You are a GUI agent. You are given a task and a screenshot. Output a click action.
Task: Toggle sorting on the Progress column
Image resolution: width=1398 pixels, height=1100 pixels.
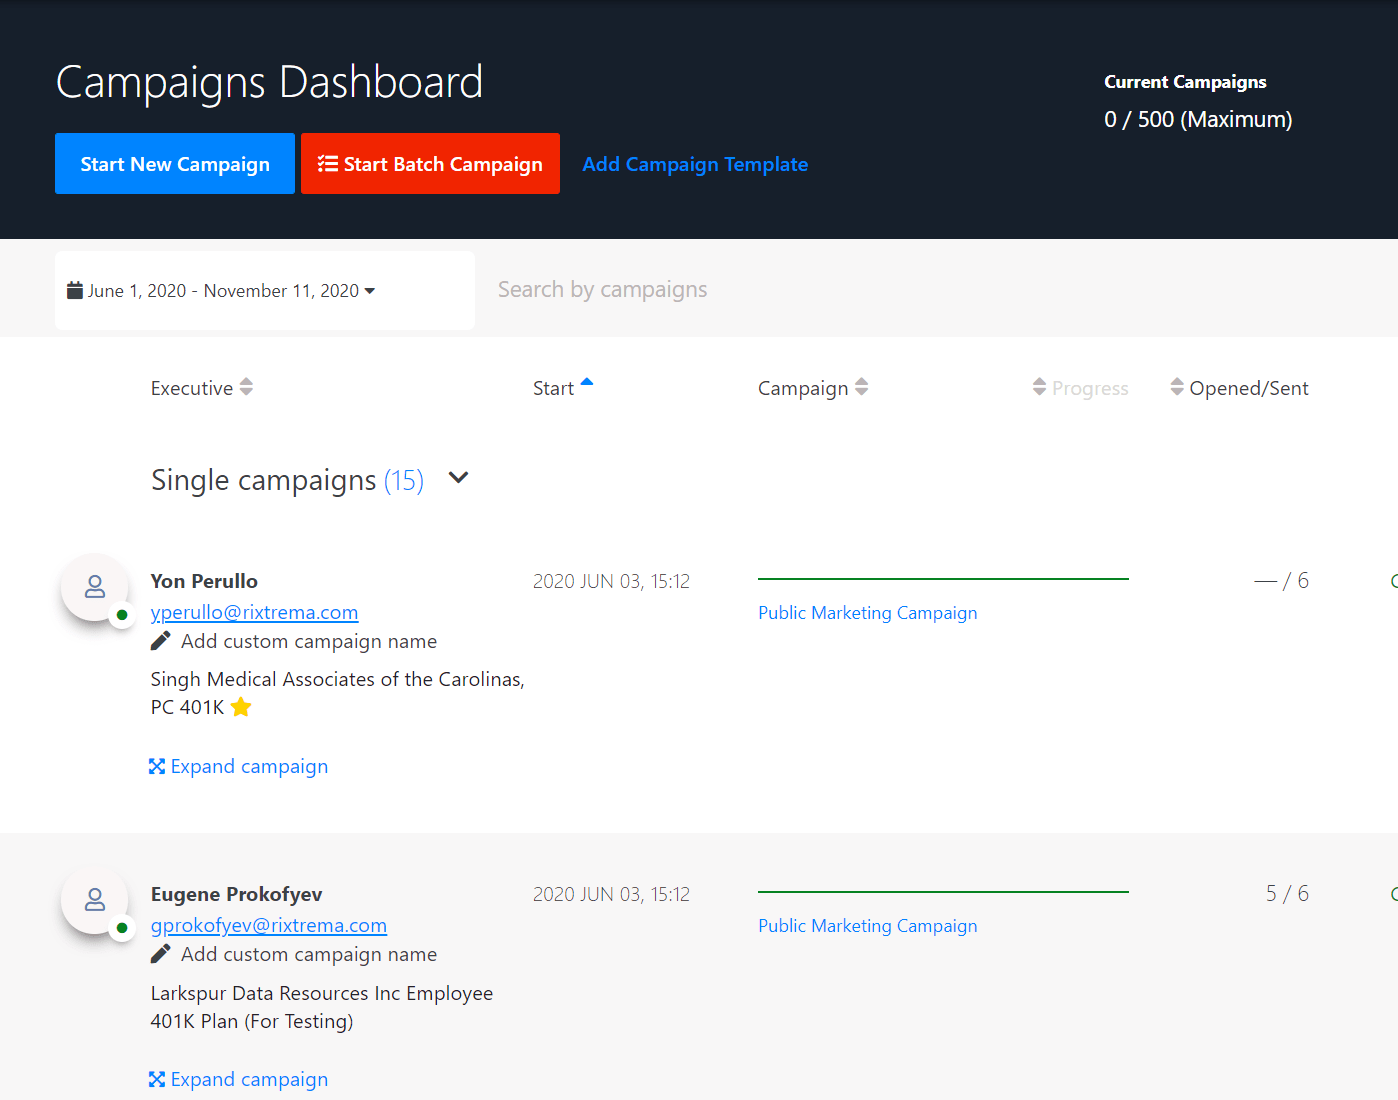1040,388
